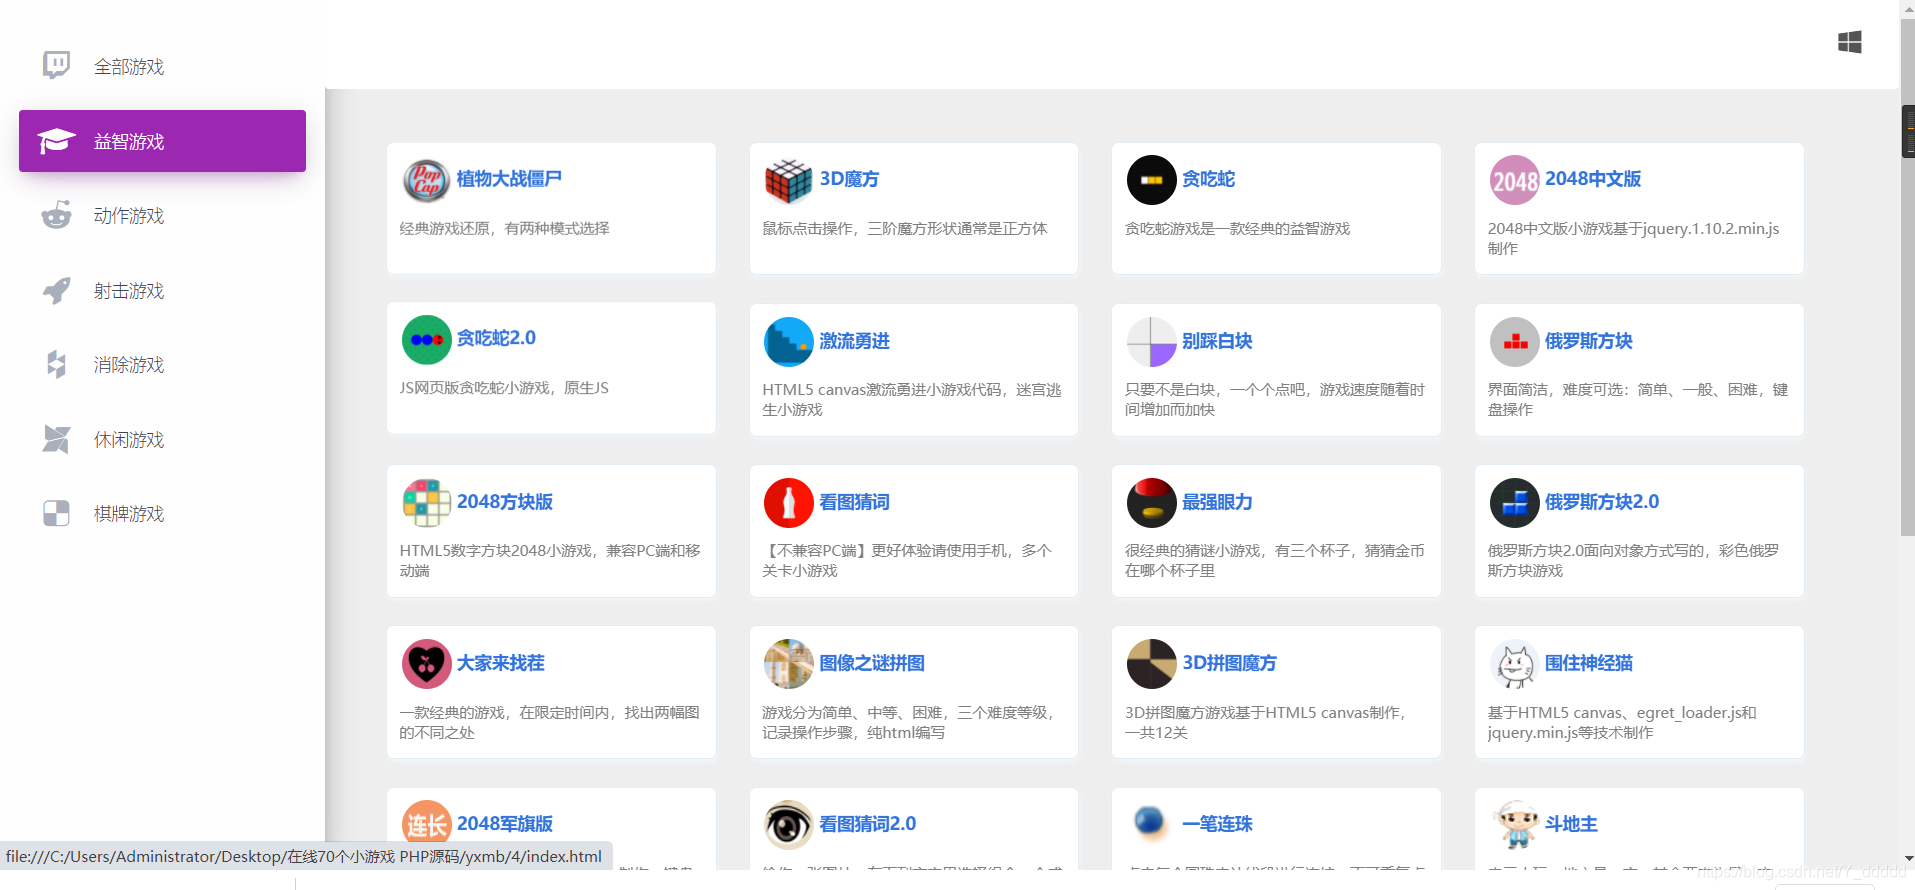This screenshot has width=1915, height=890.
Task: Select 全部游戏 in the sidebar
Action: tap(162, 67)
